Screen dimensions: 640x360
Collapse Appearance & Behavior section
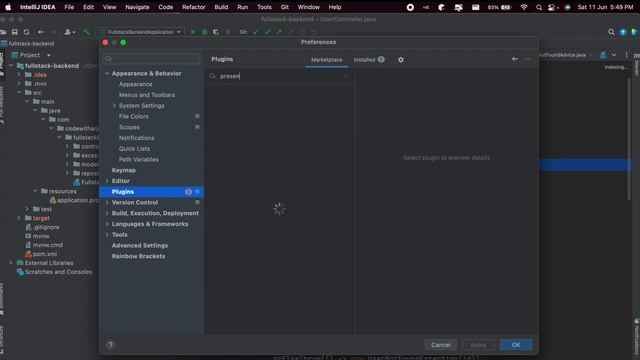[107, 73]
